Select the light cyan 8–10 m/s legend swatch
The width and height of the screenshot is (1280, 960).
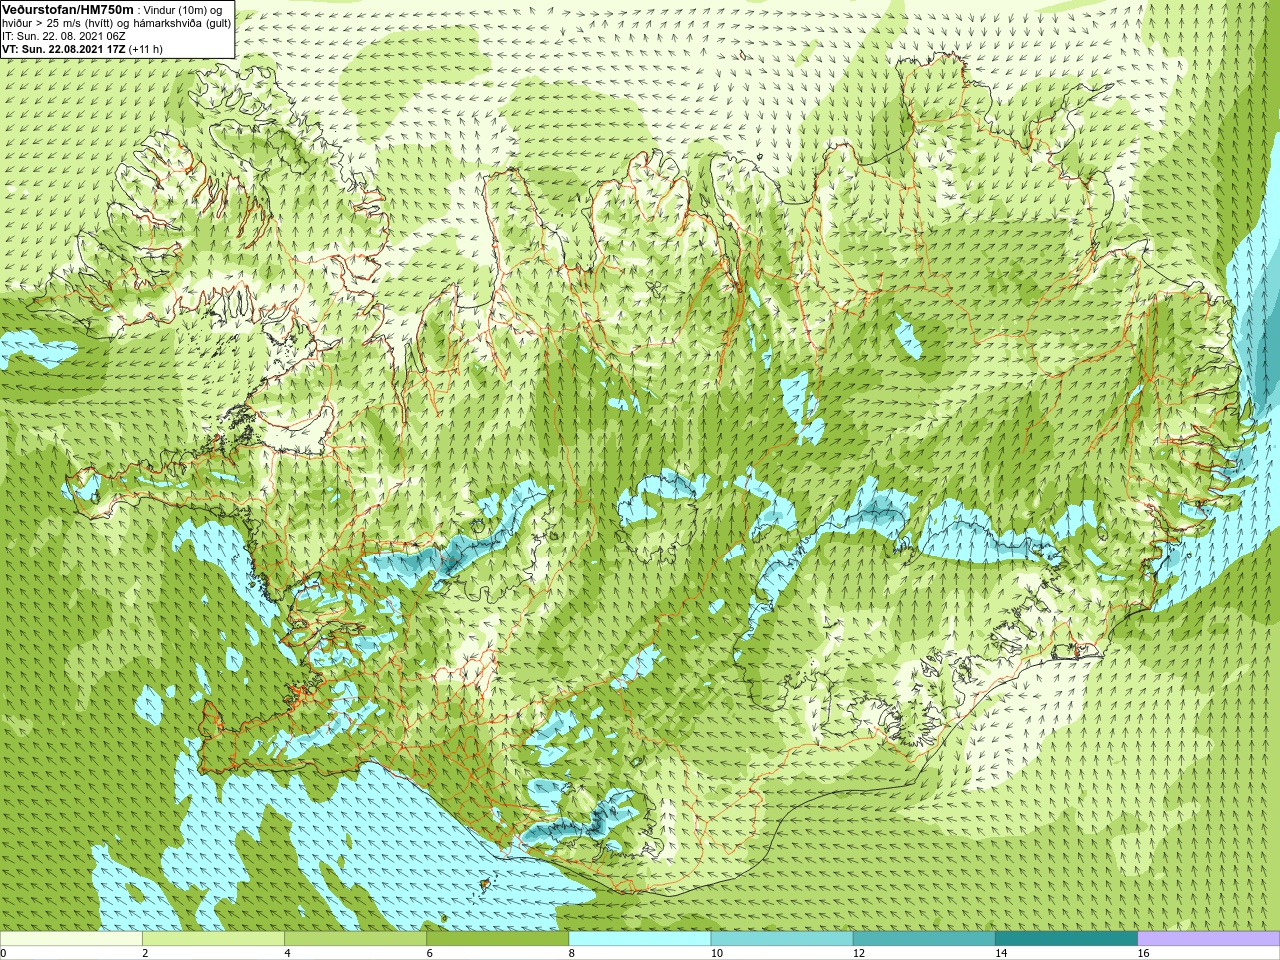pyautogui.click(x=639, y=939)
